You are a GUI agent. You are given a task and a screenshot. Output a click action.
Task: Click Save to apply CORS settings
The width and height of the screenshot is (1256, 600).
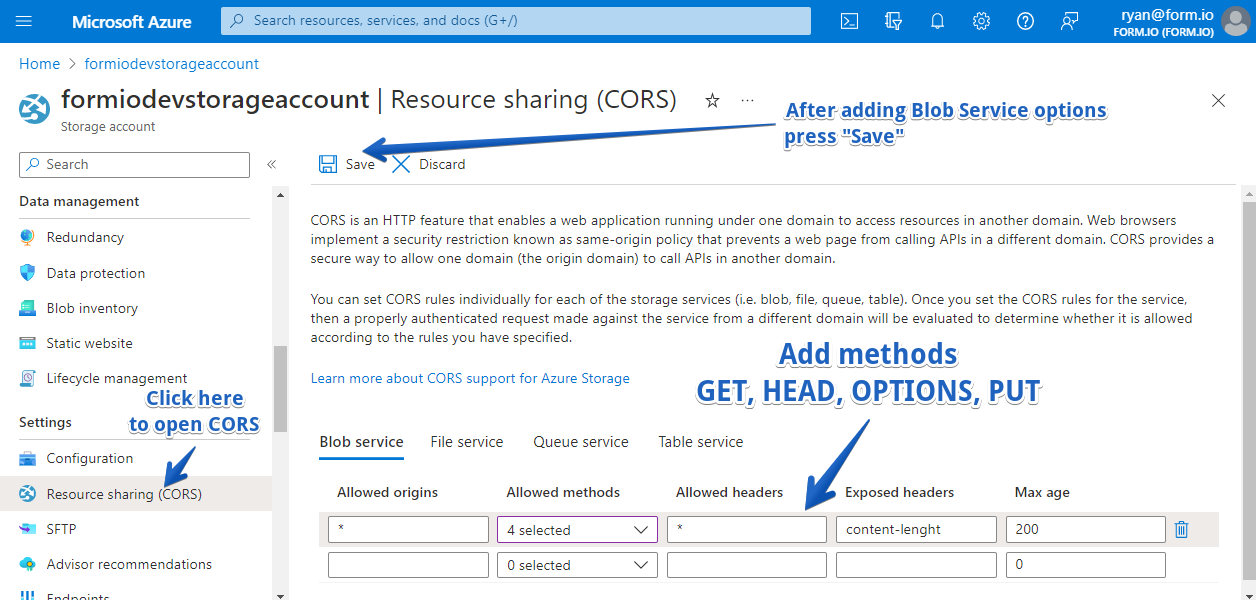(x=347, y=164)
